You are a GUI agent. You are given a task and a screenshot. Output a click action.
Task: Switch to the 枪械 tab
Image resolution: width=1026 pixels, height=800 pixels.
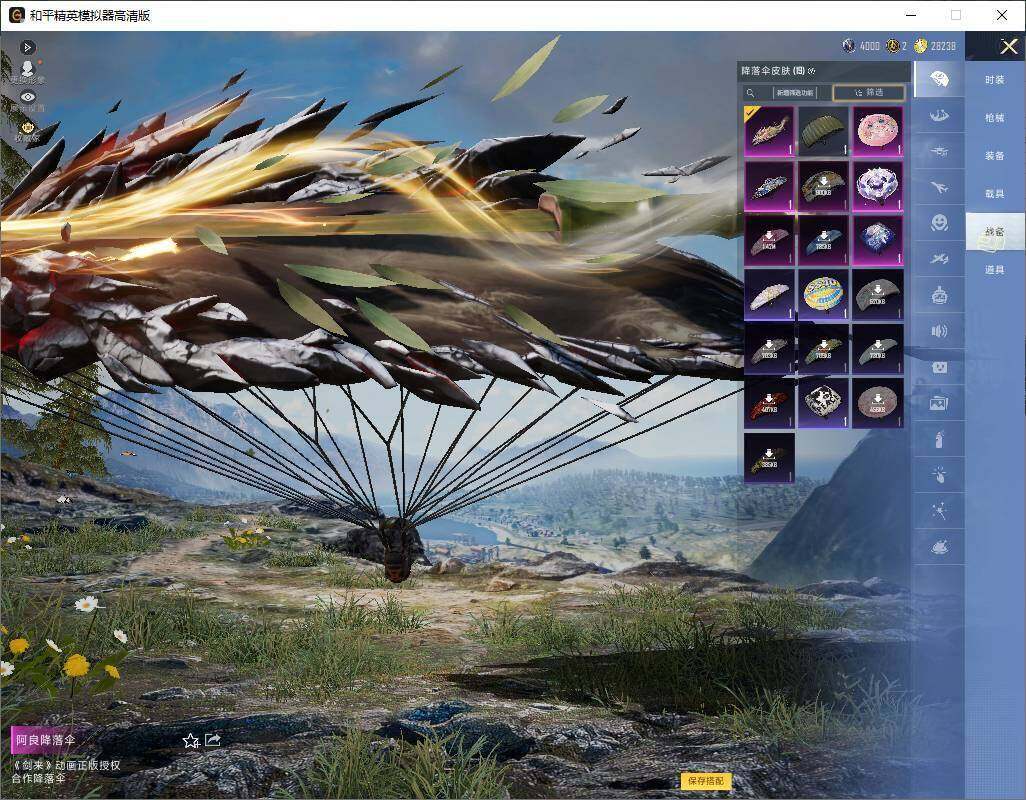[995, 118]
